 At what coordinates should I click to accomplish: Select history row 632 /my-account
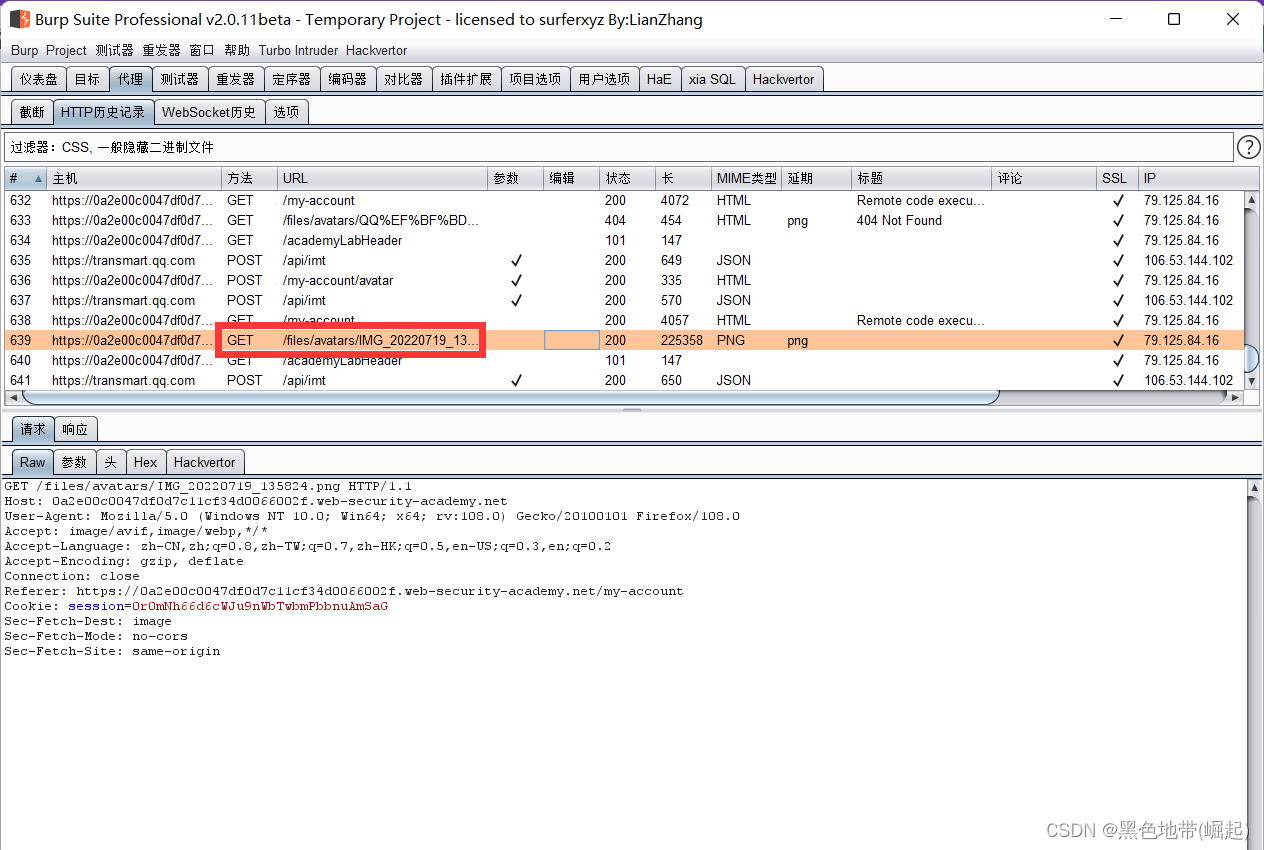tap(624, 200)
